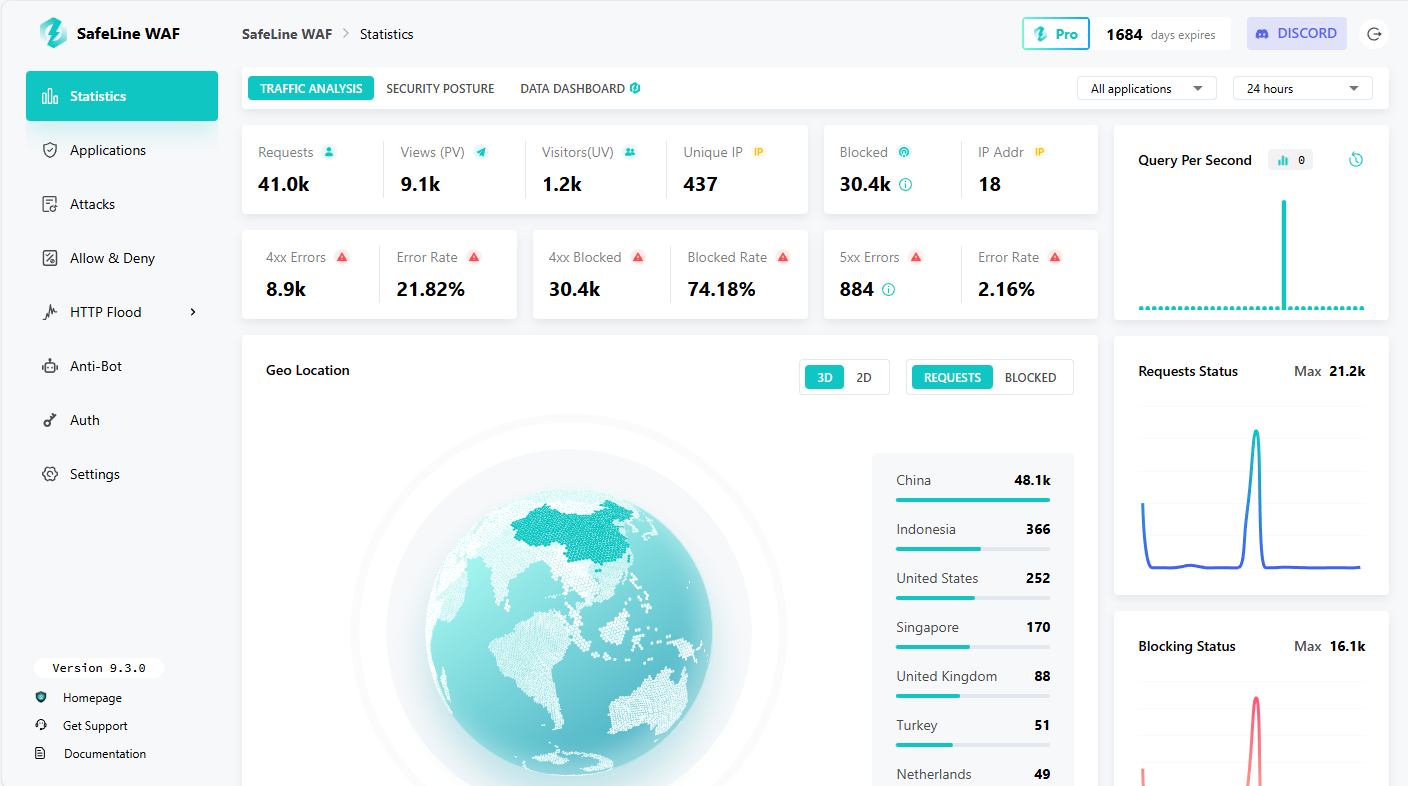Click the United Kingdom country row label
Screen dimensions: 1408x786
point(946,676)
